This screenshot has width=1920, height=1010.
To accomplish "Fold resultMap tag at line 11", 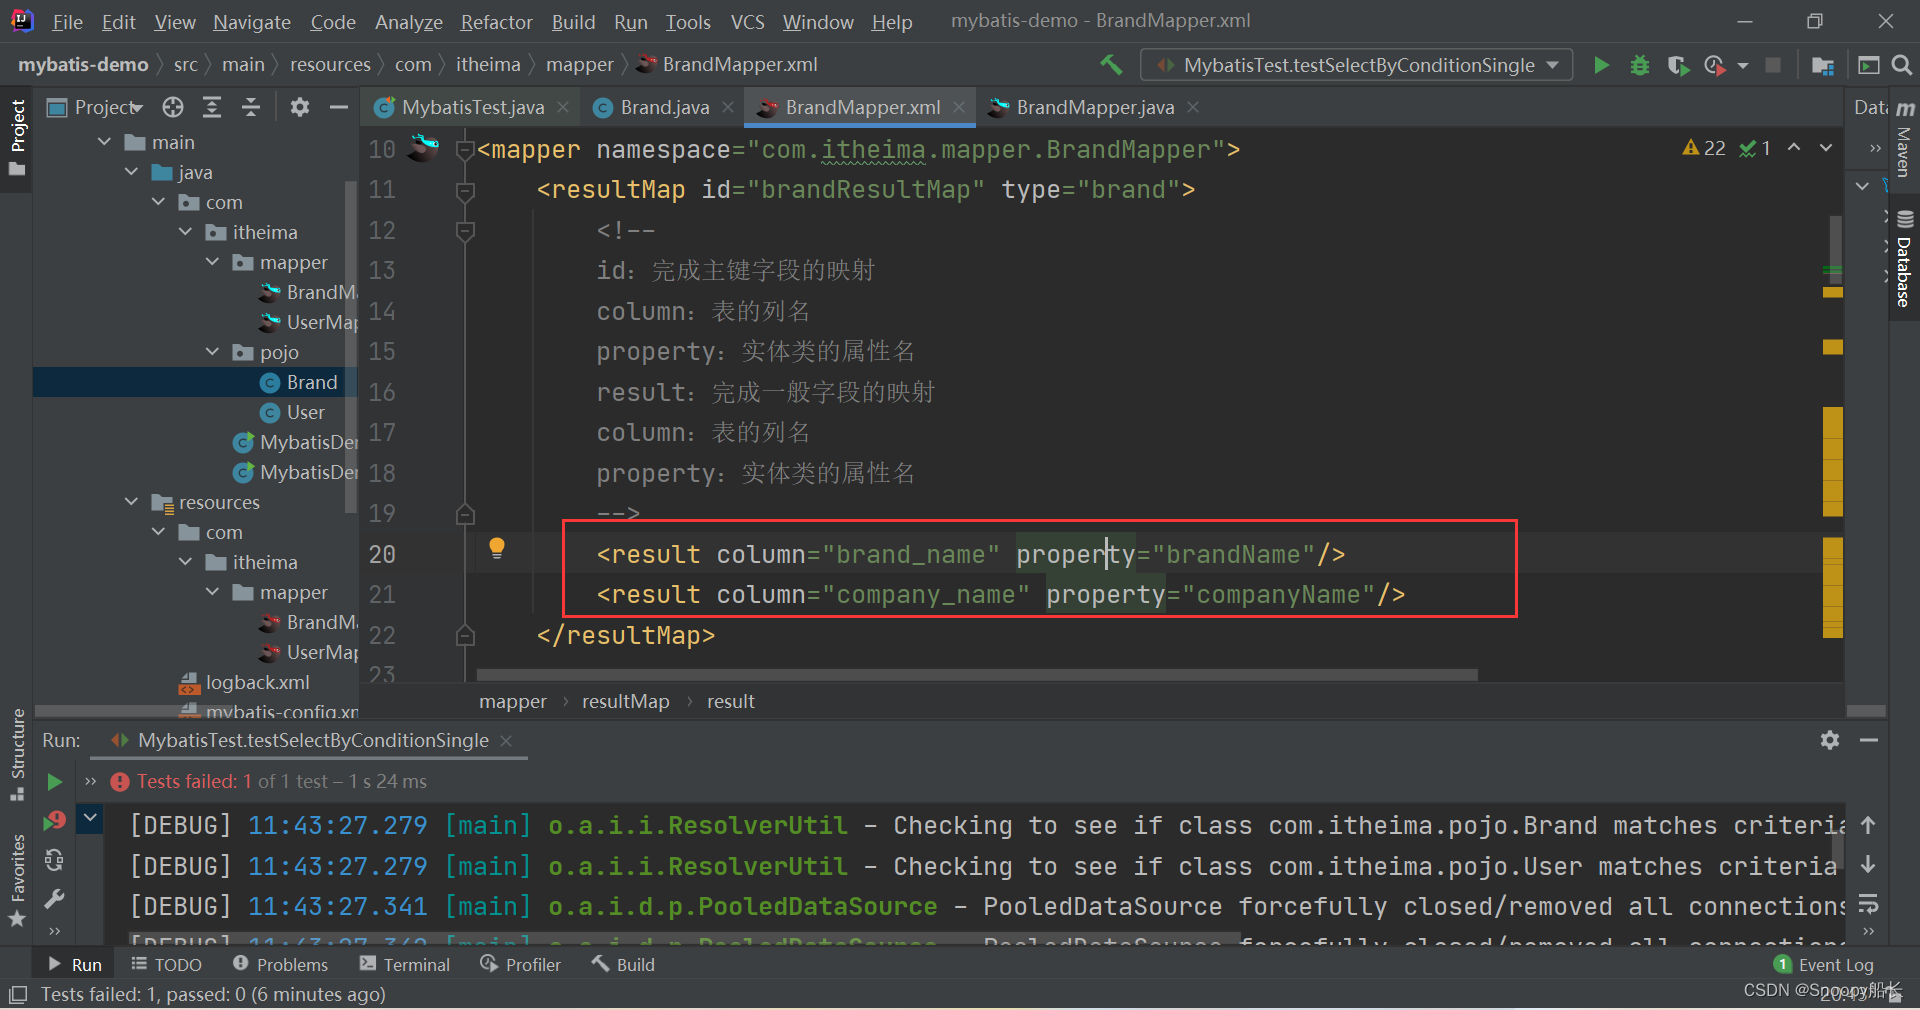I will [465, 190].
